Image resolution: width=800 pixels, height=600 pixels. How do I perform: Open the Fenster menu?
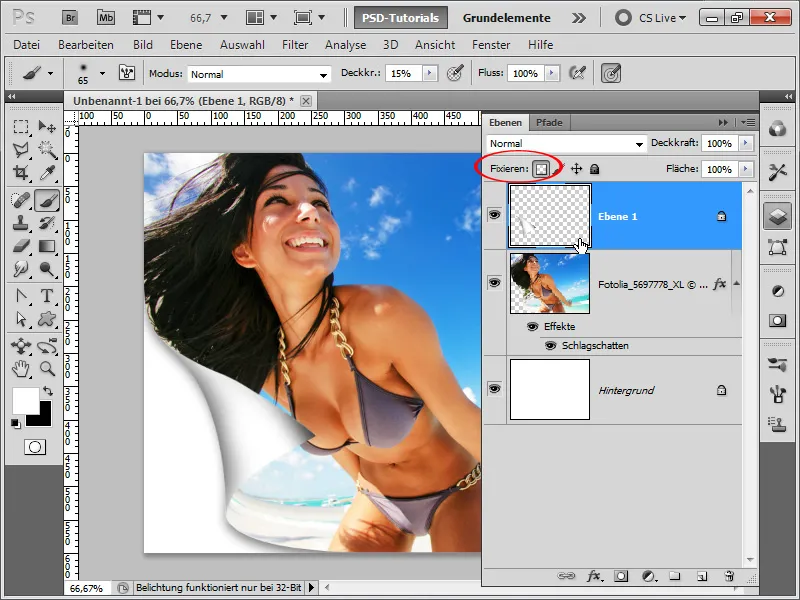491,45
